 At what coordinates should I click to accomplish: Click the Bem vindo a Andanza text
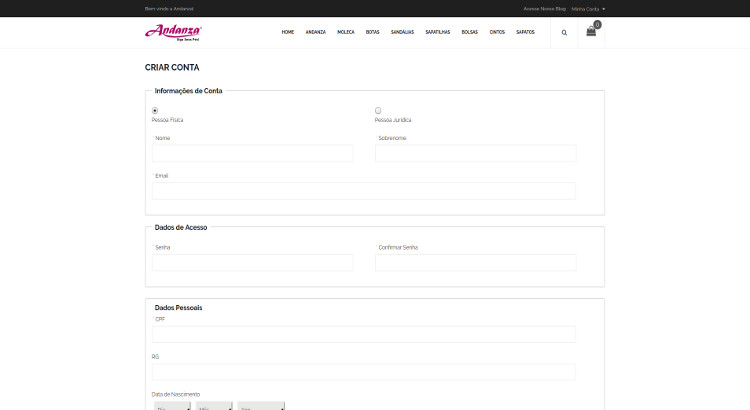pyautogui.click(x=169, y=9)
